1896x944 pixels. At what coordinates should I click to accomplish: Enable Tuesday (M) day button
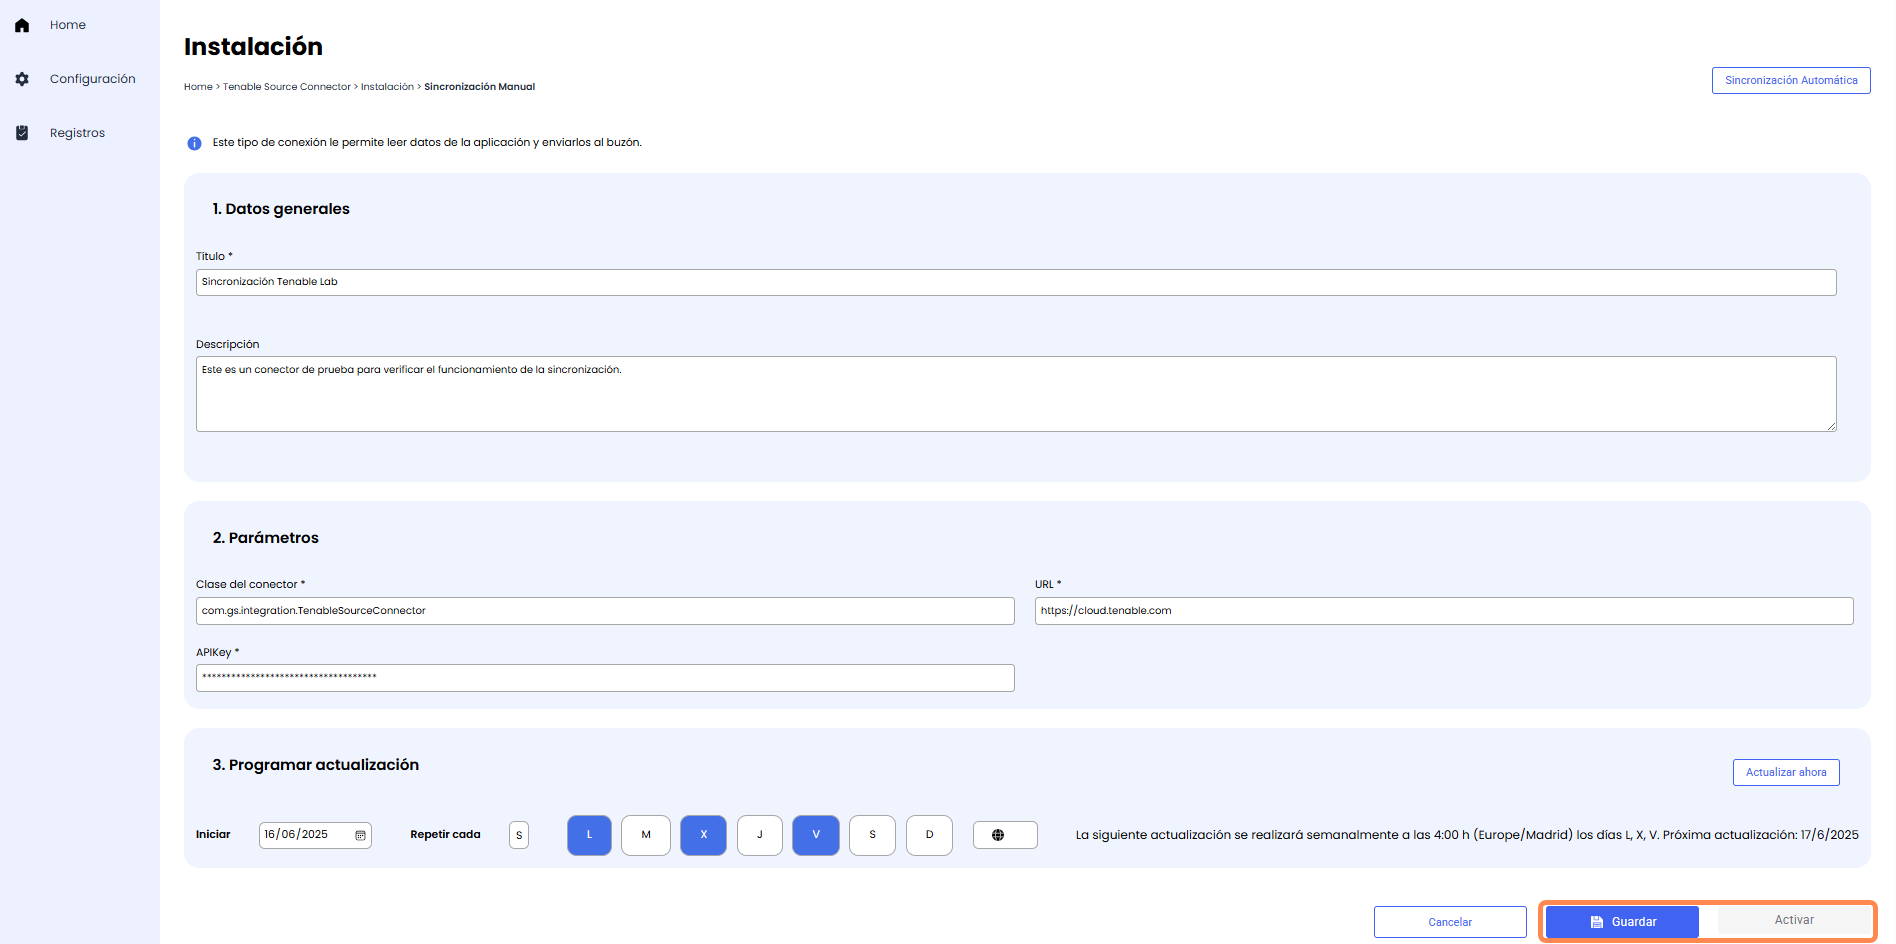645,835
